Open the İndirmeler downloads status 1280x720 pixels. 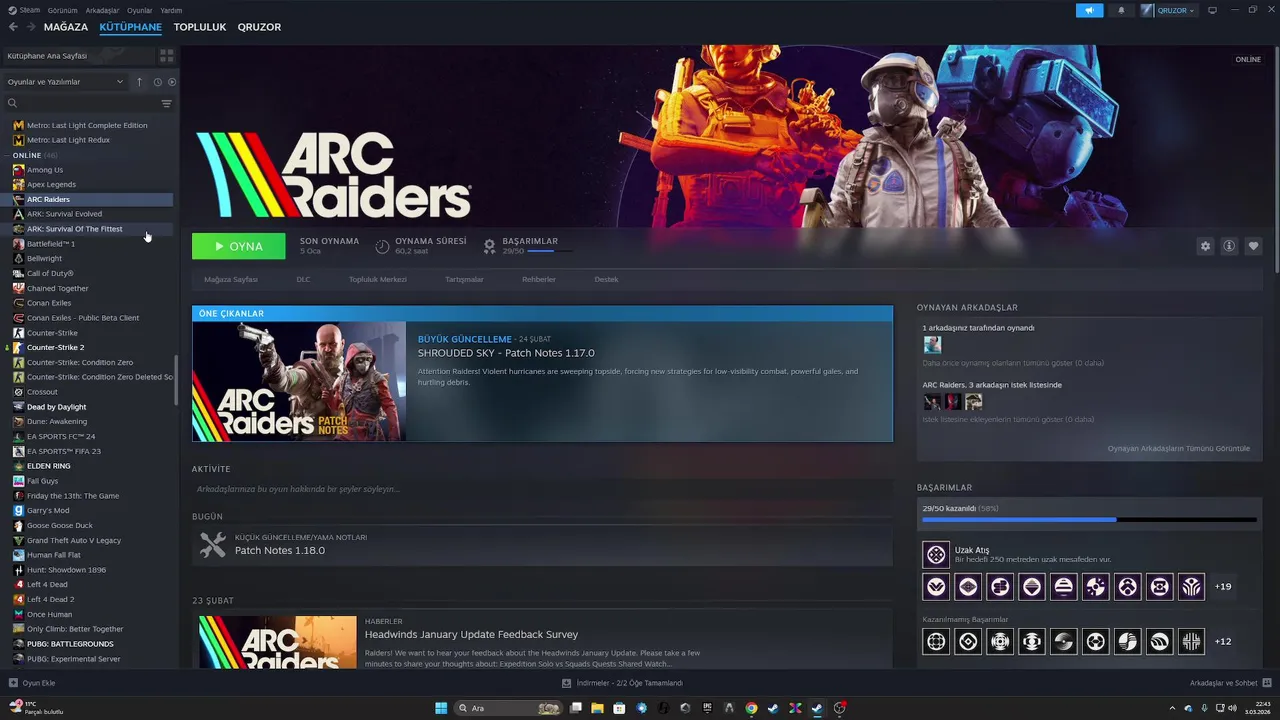[x=622, y=683]
